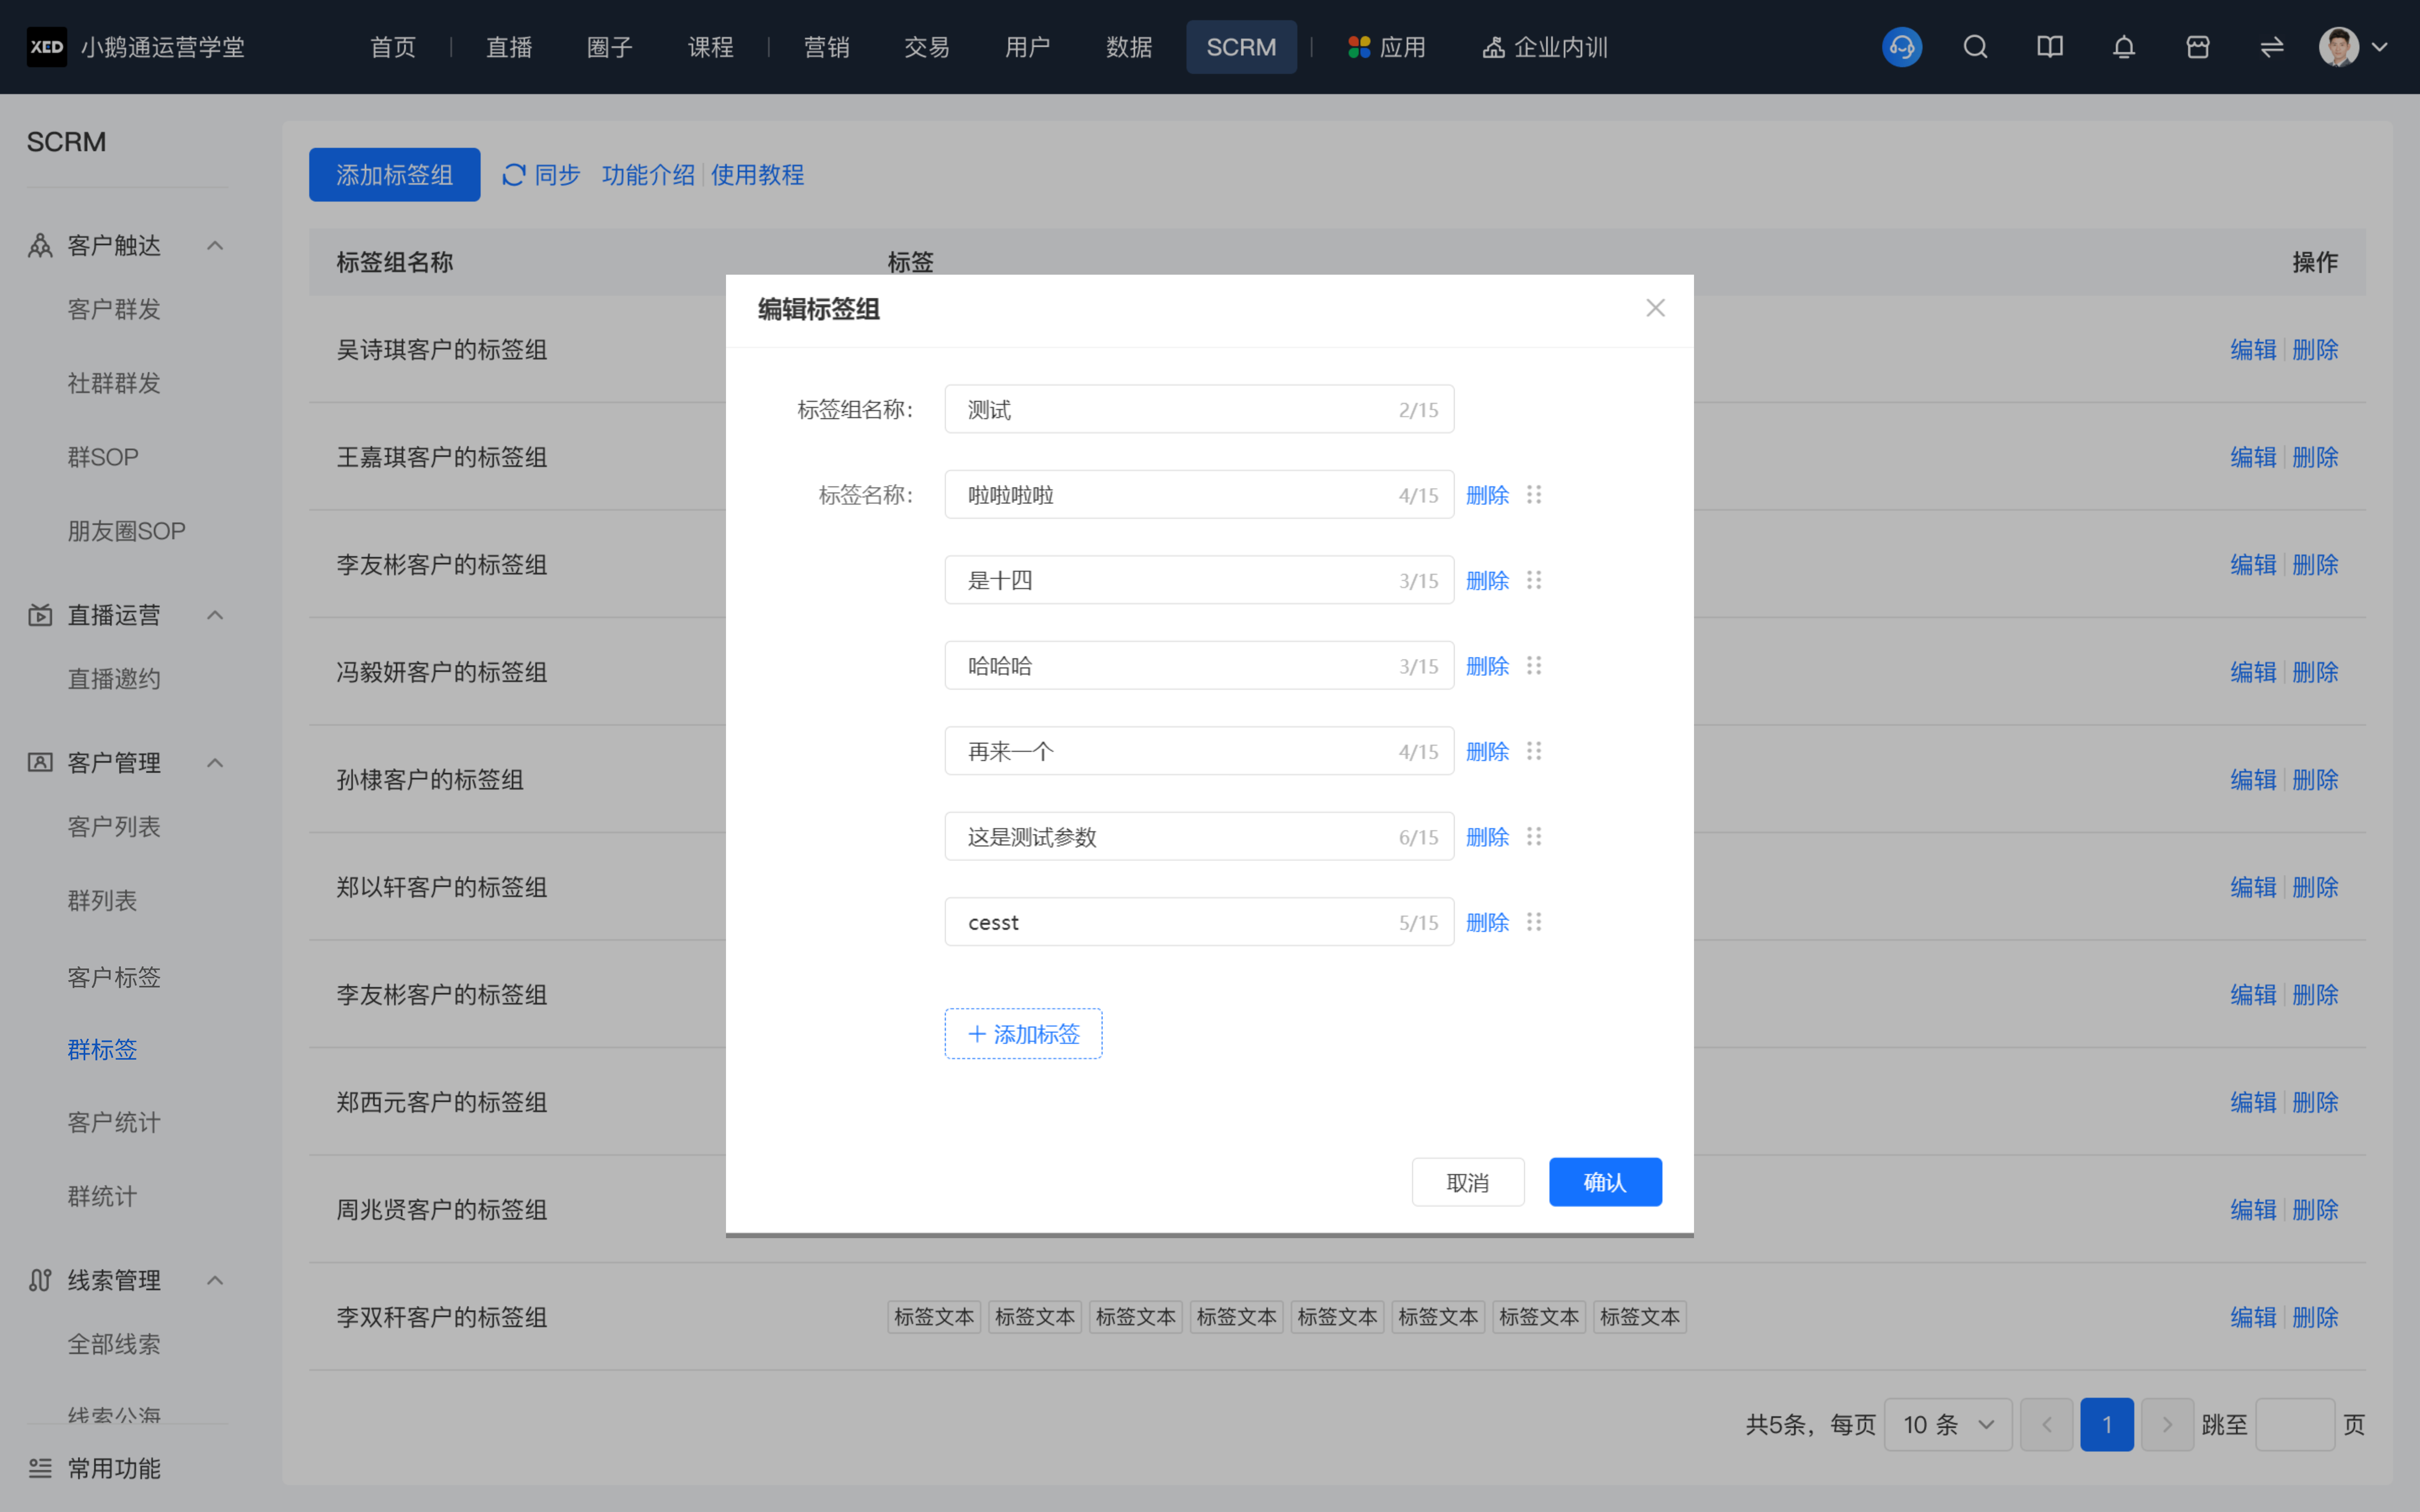Focus the 标签组名称 input with 测试

point(1199,409)
